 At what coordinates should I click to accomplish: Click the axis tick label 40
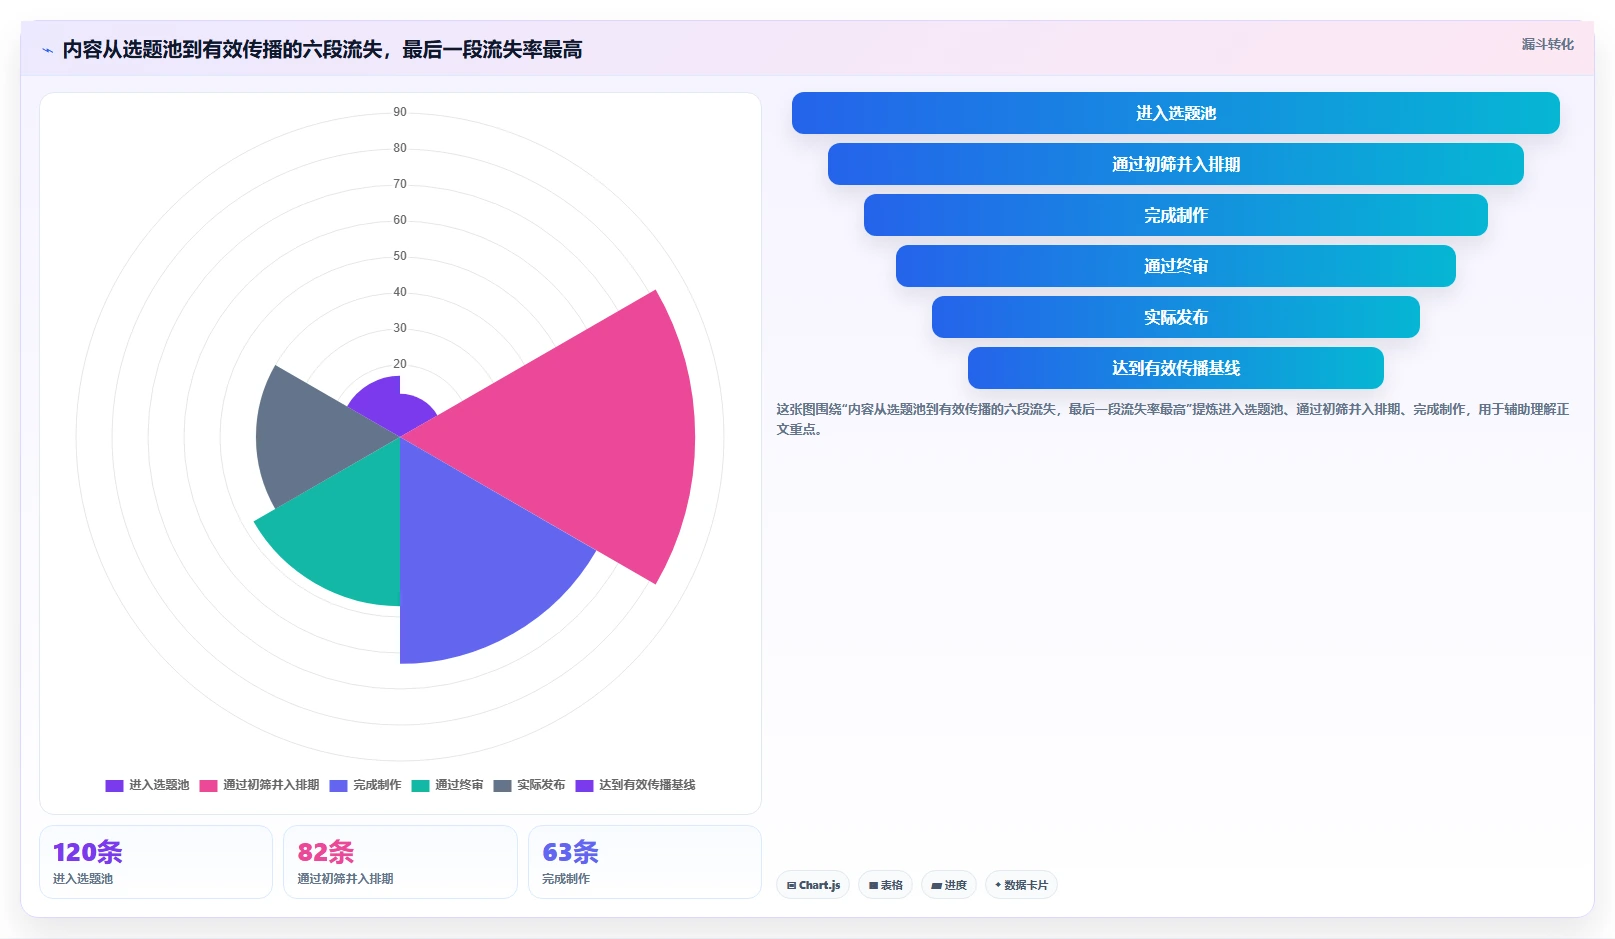coord(400,292)
